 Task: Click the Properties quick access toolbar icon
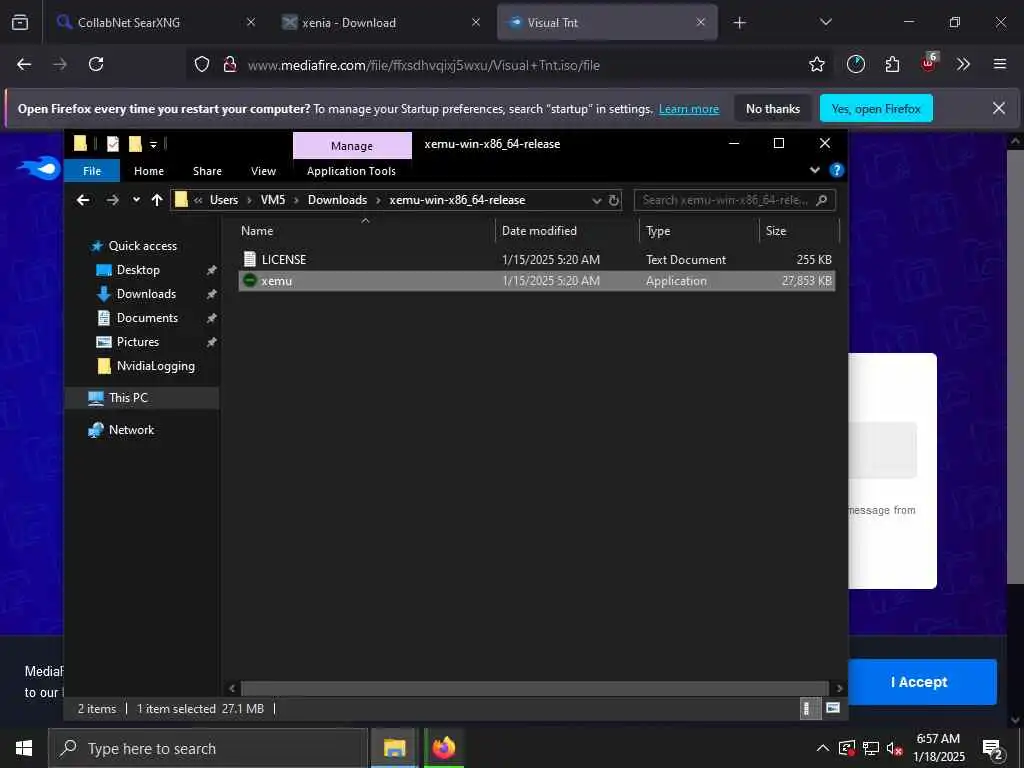coord(113,144)
